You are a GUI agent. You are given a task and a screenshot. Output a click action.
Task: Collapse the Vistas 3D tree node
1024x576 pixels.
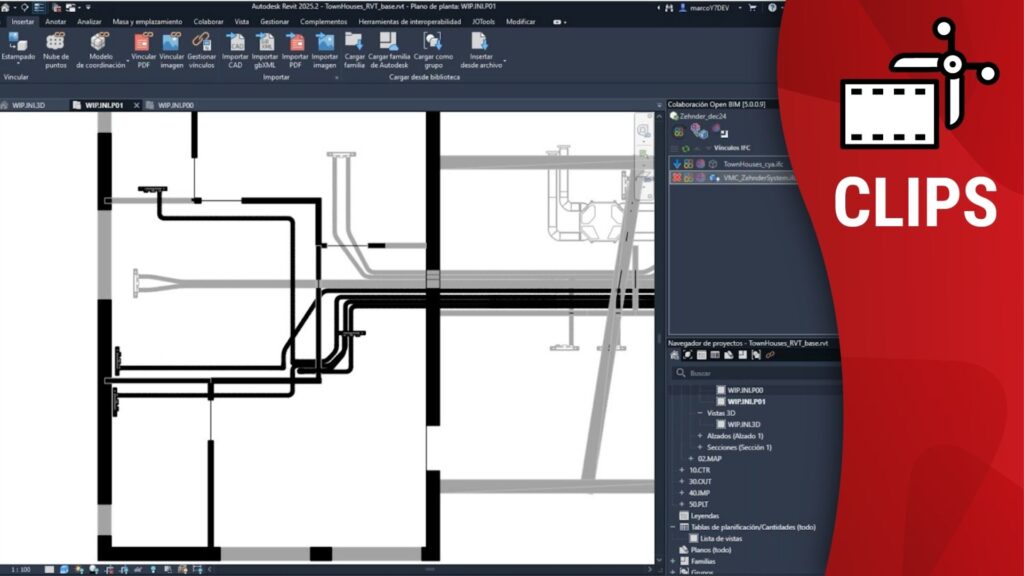tap(700, 413)
